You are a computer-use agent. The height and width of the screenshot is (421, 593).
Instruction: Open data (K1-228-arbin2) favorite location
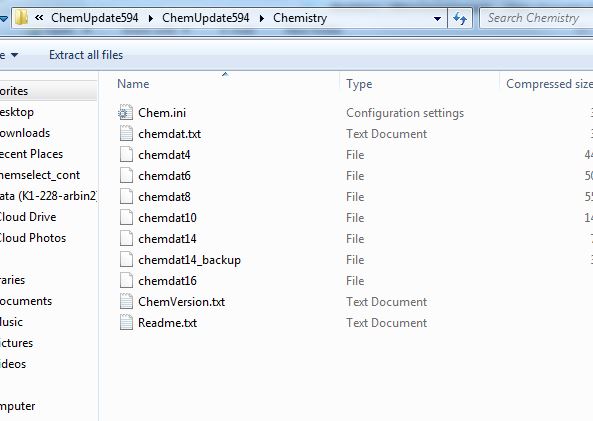[x=48, y=196]
